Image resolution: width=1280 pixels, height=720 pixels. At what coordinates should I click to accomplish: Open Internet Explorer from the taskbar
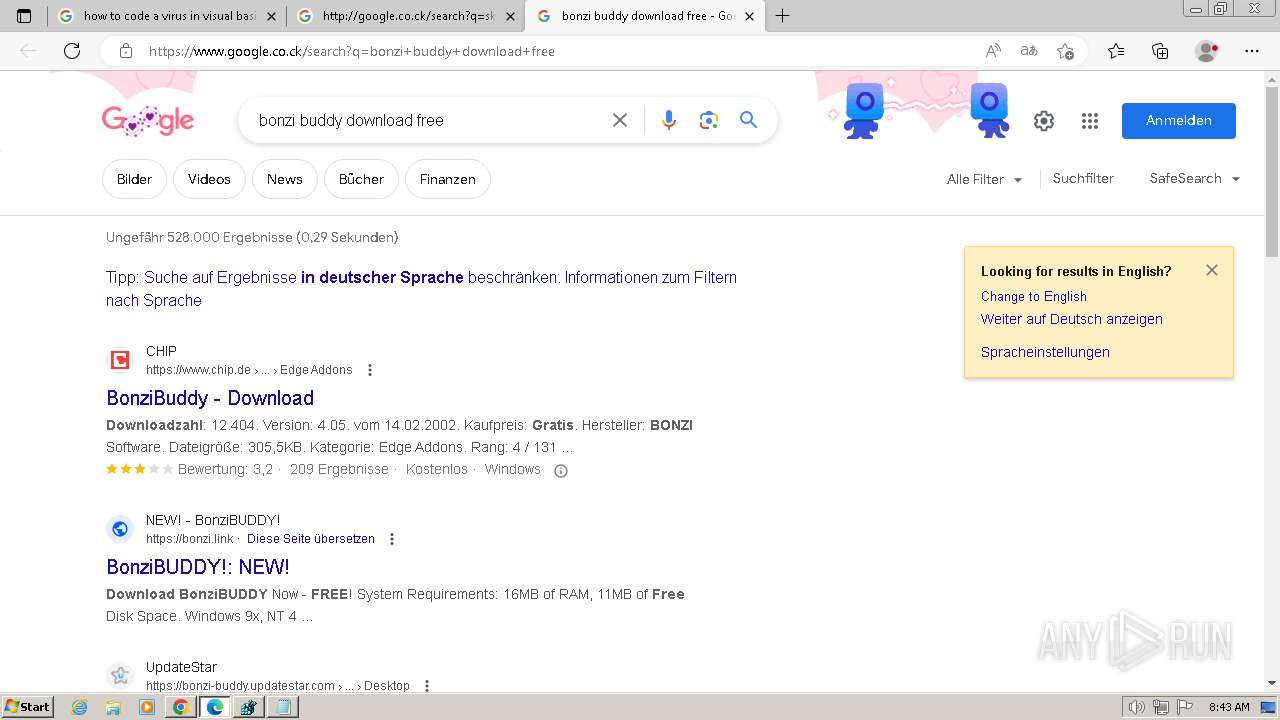[80, 707]
